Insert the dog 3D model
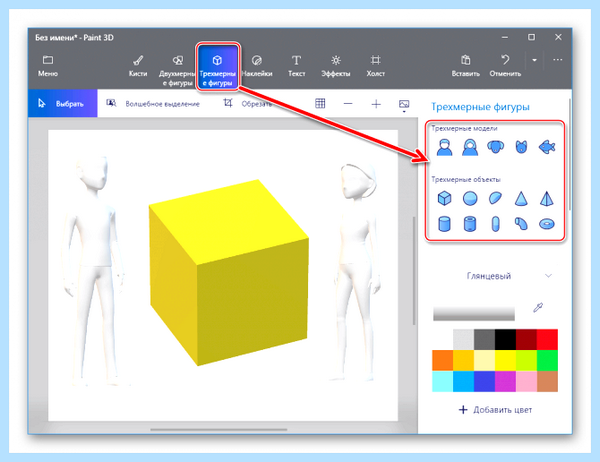Image resolution: width=600 pixels, height=462 pixels. click(496, 147)
